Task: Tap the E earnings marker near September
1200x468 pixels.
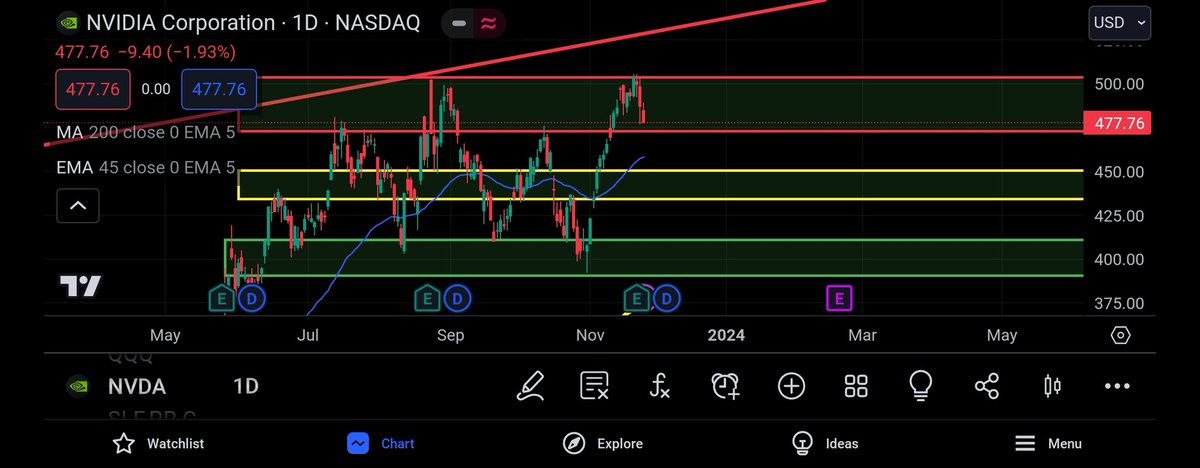Action: point(427,297)
